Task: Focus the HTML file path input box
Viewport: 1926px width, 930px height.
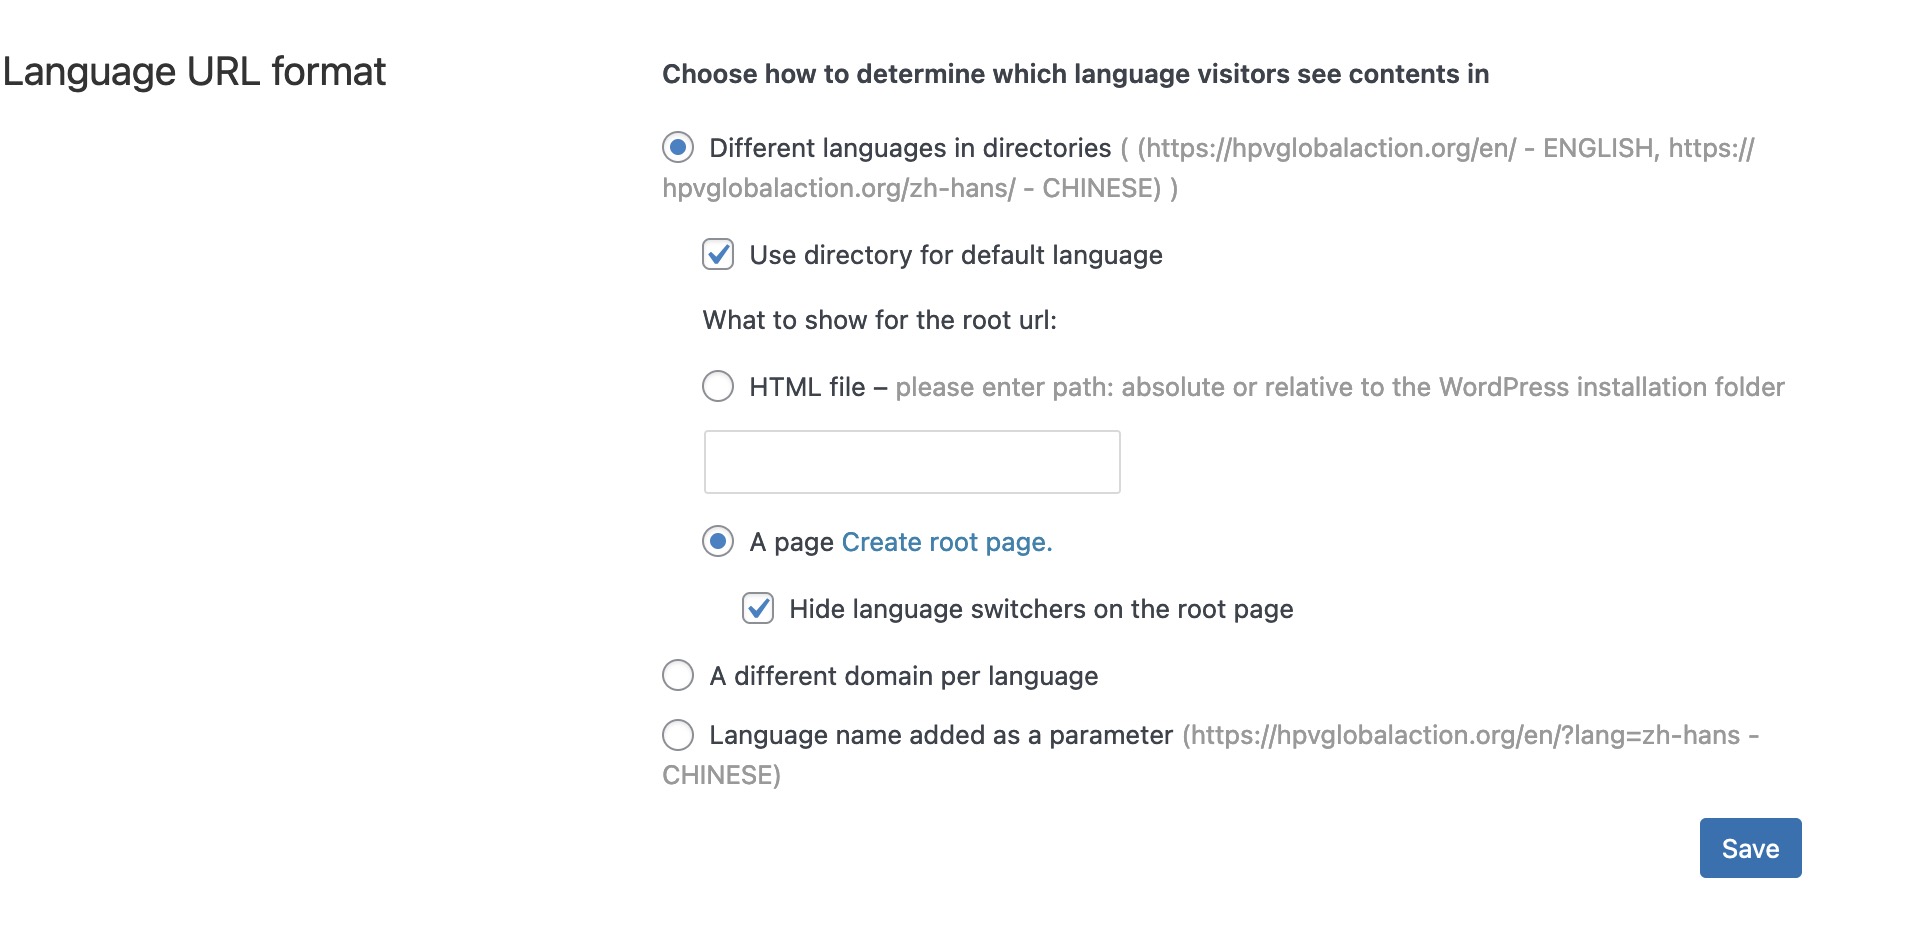Action: tap(912, 462)
